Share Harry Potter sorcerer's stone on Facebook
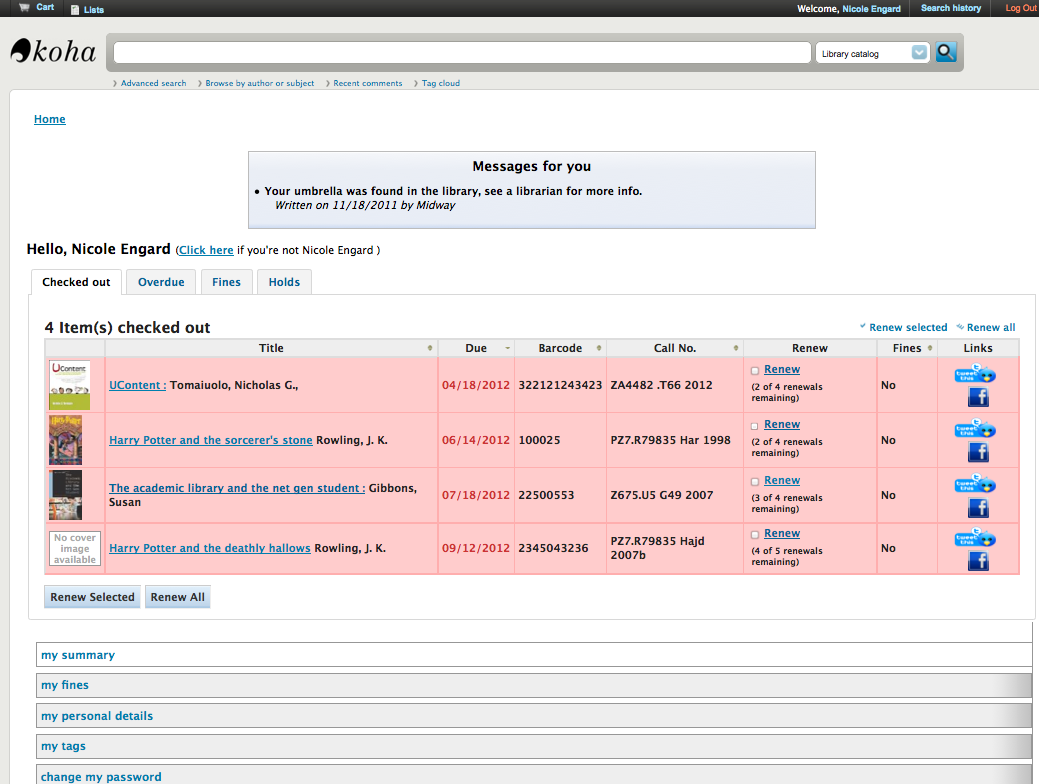1039x784 pixels. click(978, 453)
